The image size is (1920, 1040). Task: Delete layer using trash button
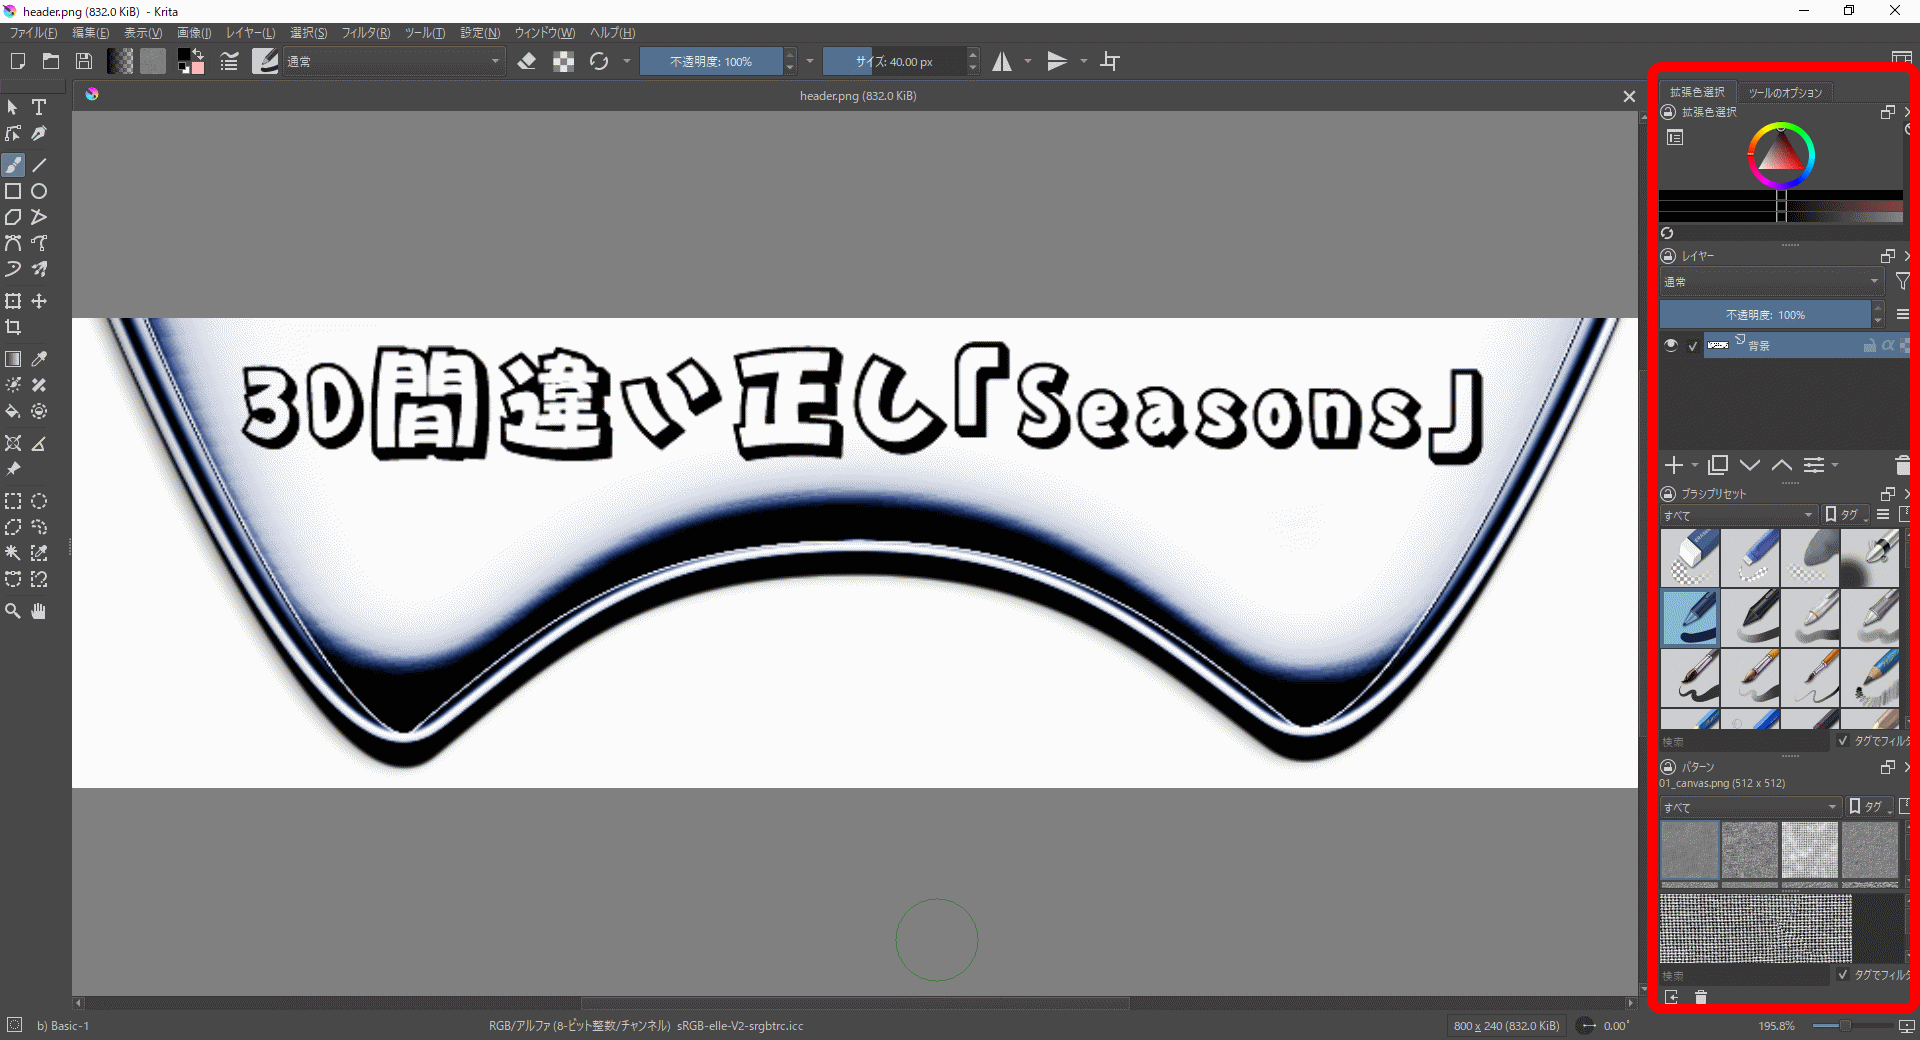[1902, 465]
